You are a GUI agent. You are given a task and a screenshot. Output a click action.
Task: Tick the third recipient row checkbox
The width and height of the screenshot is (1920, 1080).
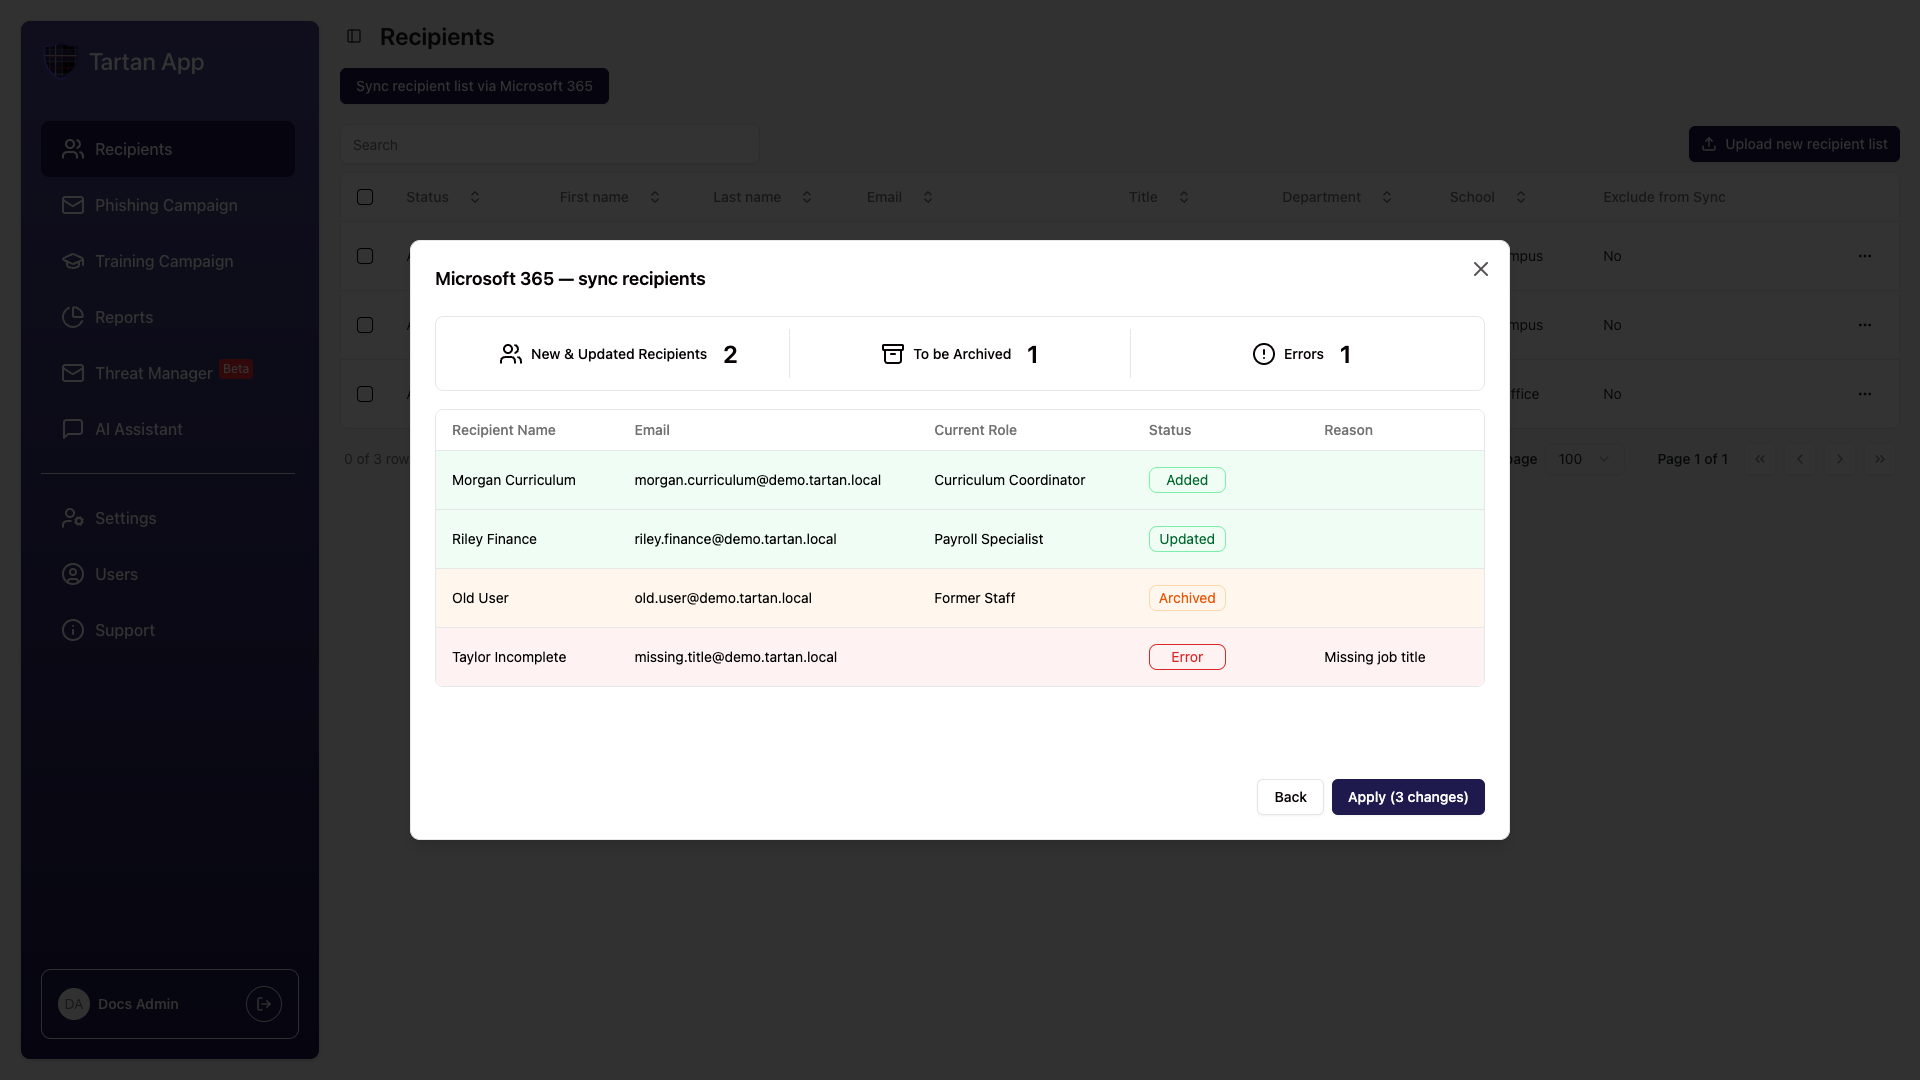point(365,394)
